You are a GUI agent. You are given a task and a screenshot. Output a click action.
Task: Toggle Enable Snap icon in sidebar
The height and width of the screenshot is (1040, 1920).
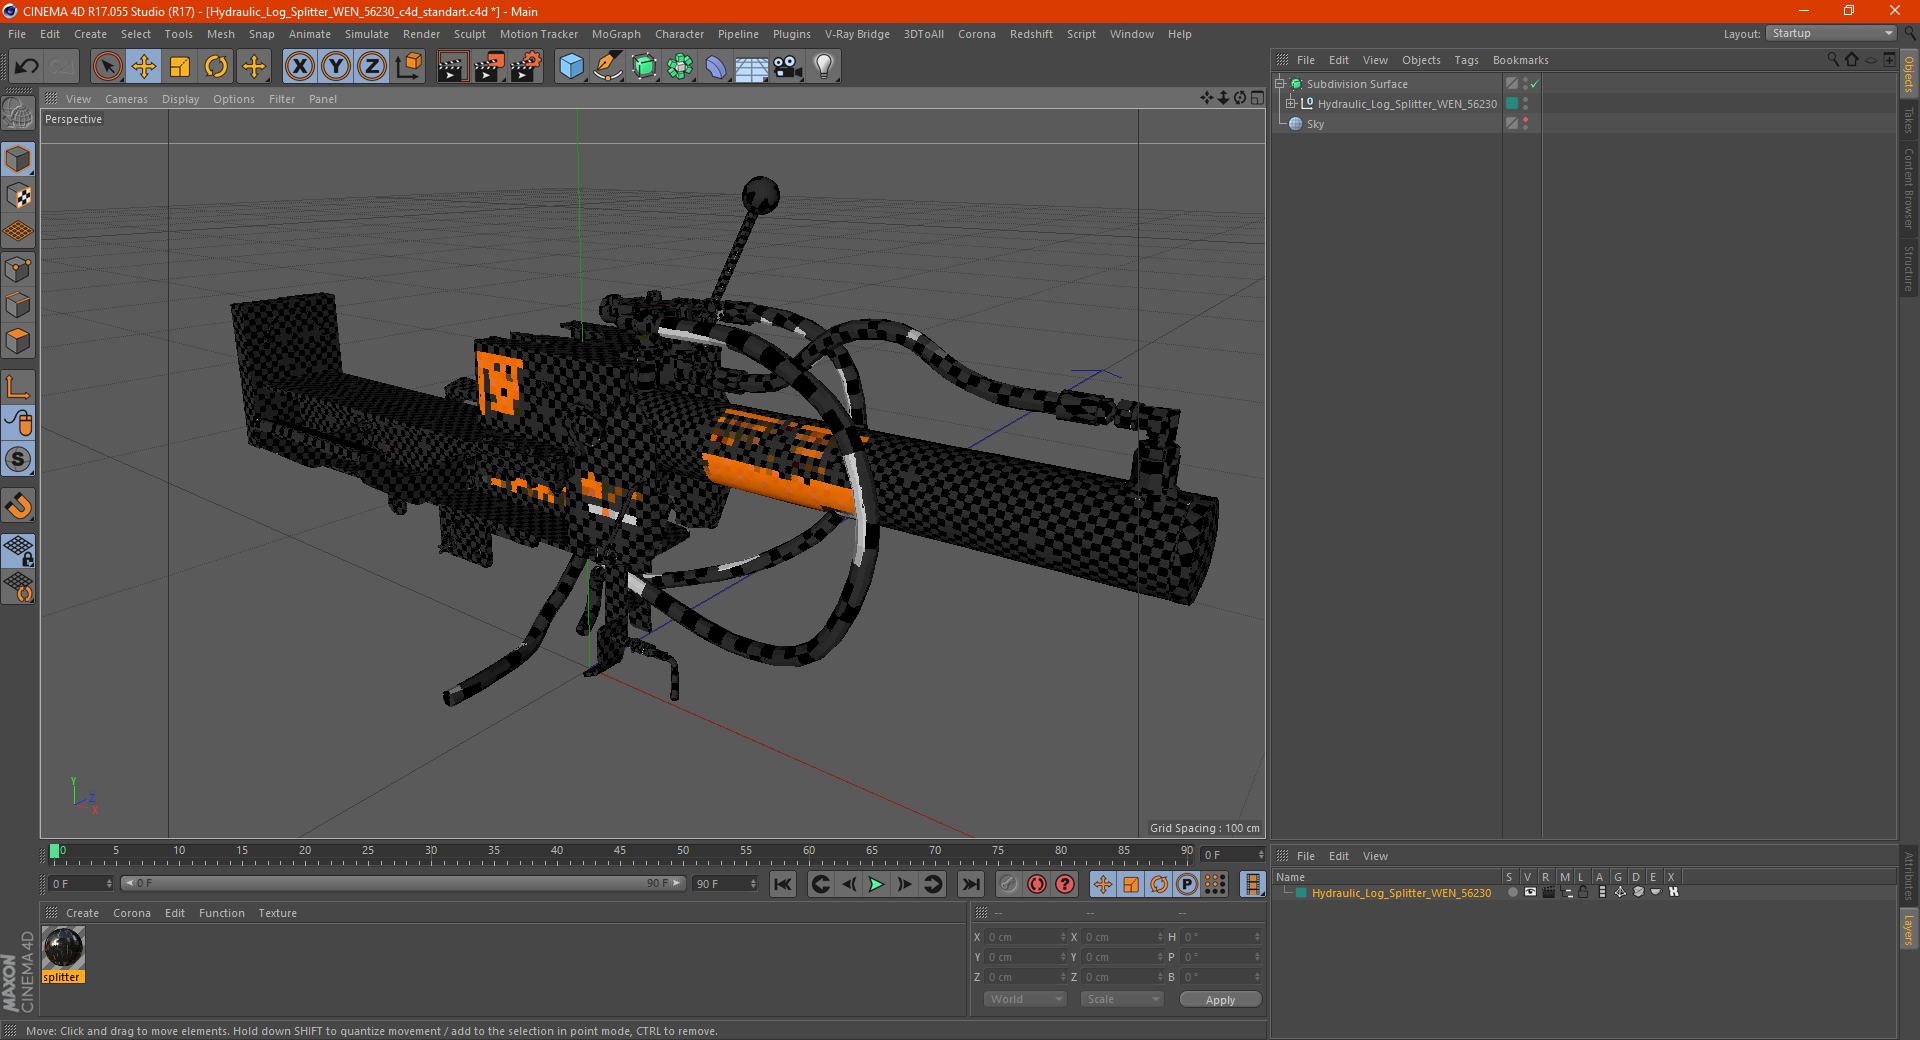(18, 506)
